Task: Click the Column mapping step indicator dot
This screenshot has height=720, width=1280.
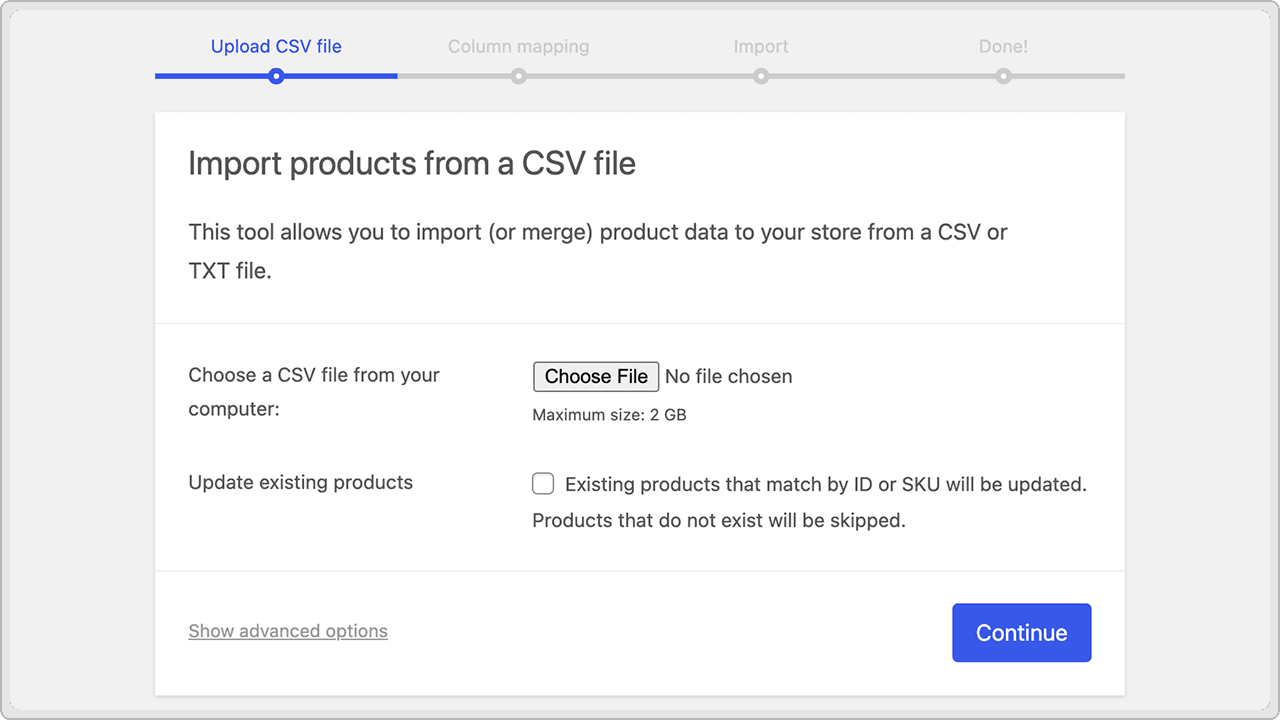Action: (518, 74)
